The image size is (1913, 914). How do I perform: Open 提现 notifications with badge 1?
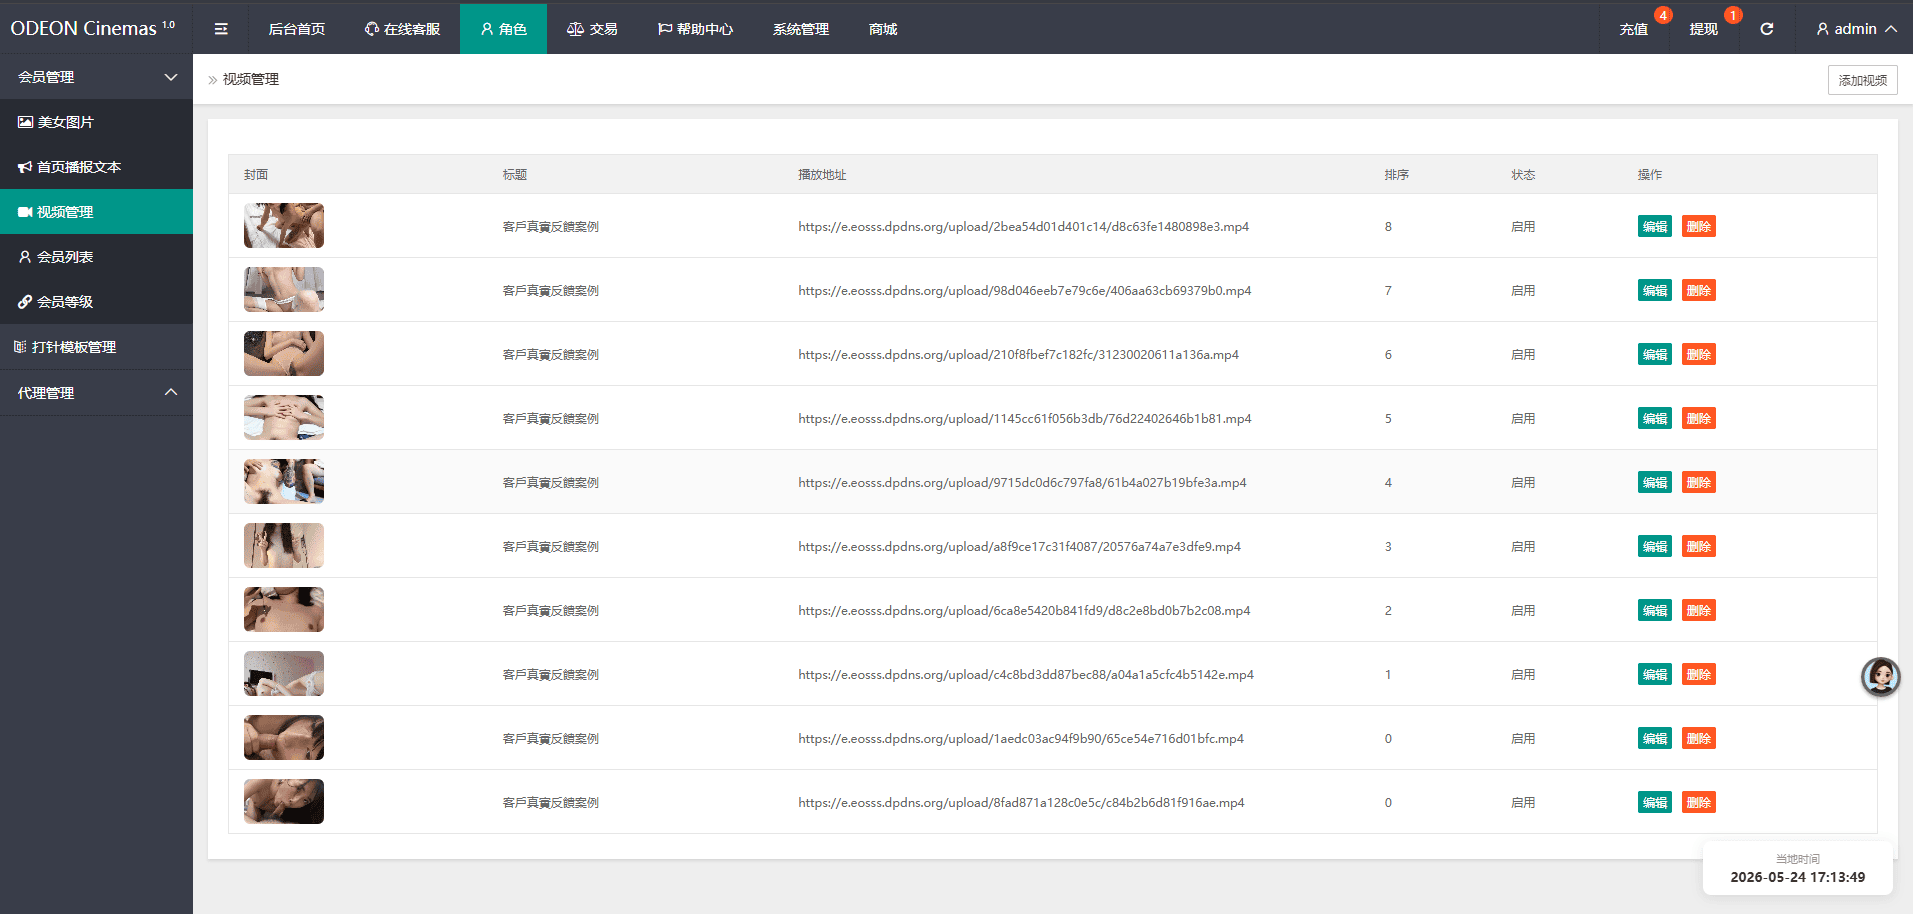pyautogui.click(x=1704, y=29)
